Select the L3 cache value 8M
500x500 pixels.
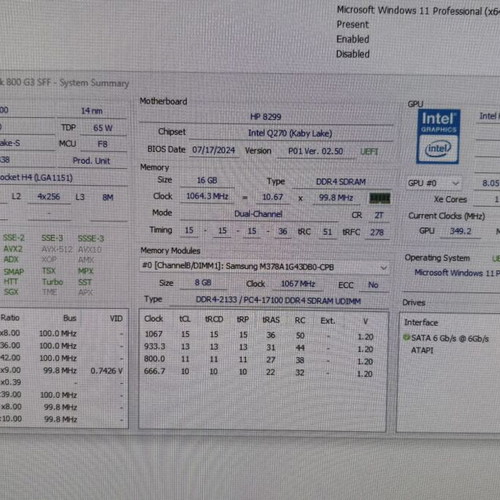[x=108, y=197]
